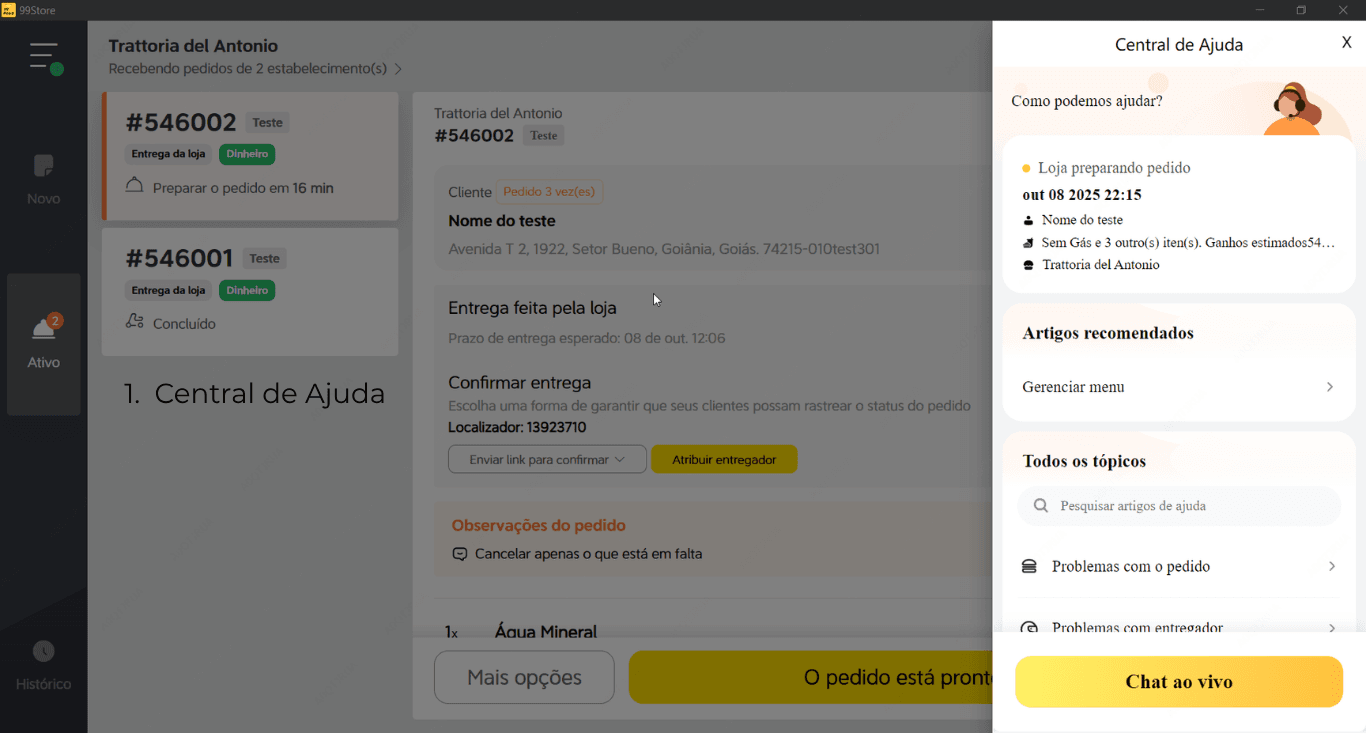Open Problemas com entregador topic
The image size is (1366, 734).
point(1178,627)
